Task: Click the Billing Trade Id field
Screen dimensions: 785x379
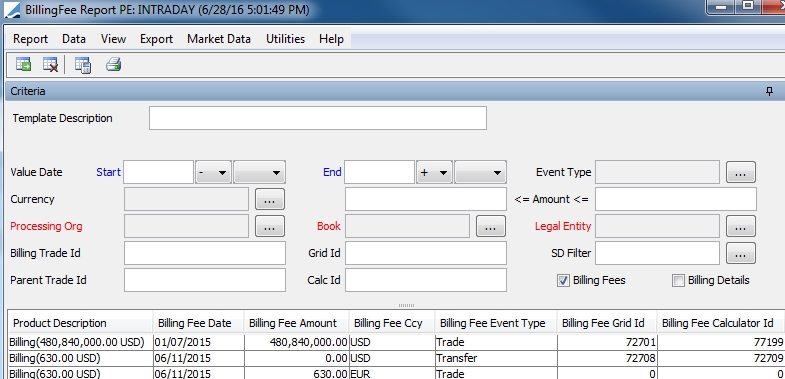Action: click(205, 253)
